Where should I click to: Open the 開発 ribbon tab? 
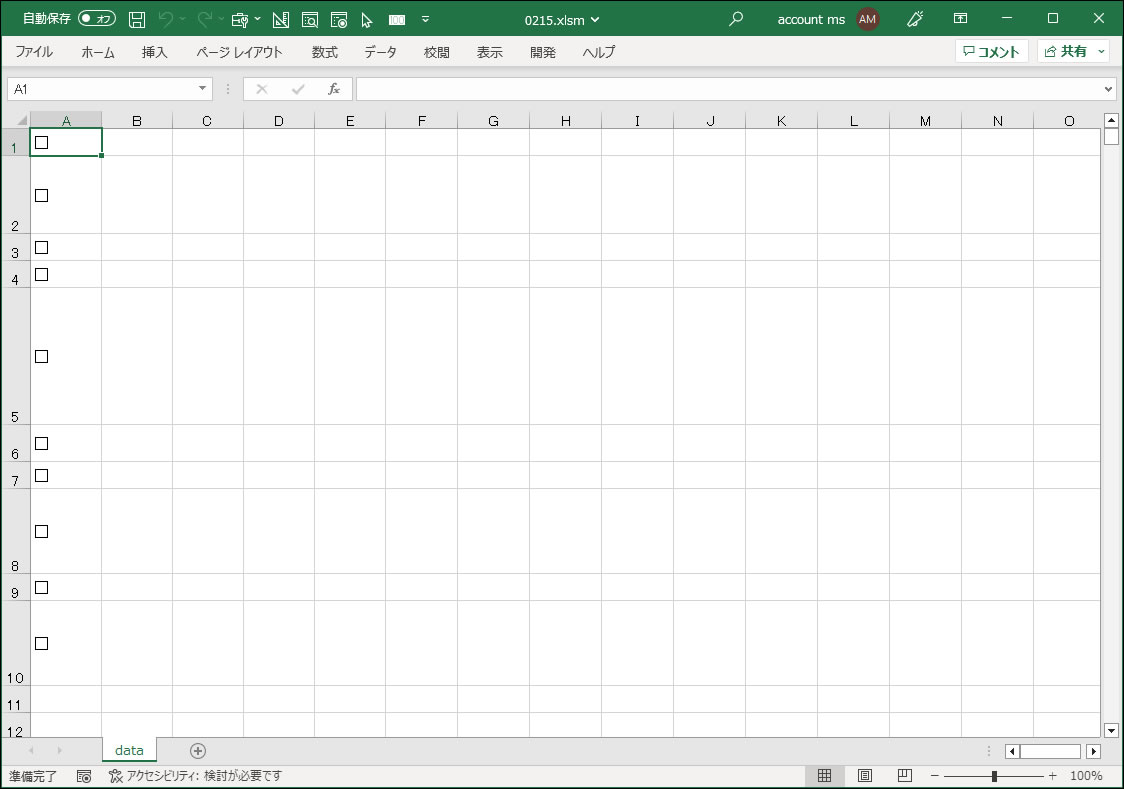[543, 52]
